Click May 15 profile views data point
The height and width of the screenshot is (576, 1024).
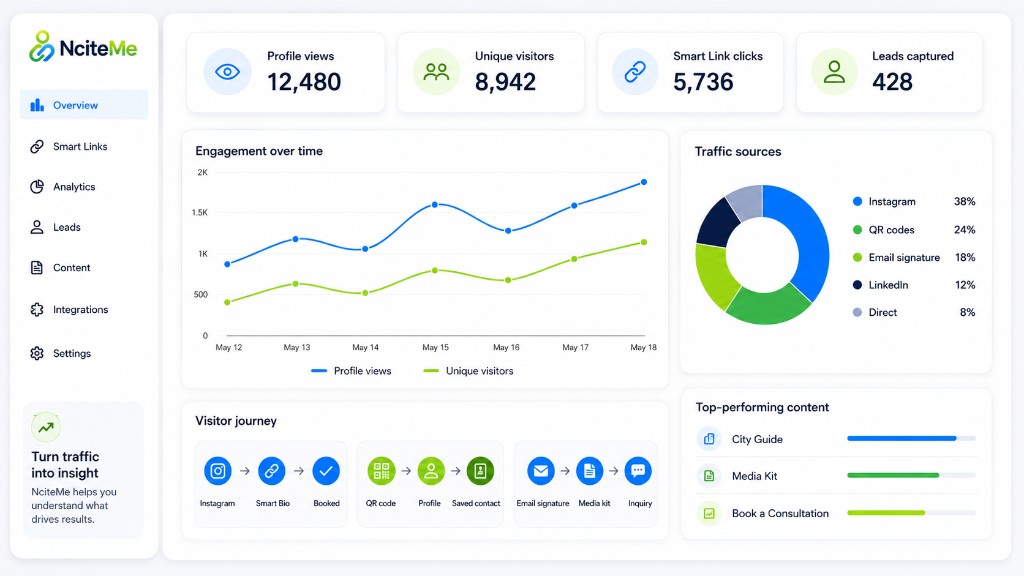tap(435, 204)
